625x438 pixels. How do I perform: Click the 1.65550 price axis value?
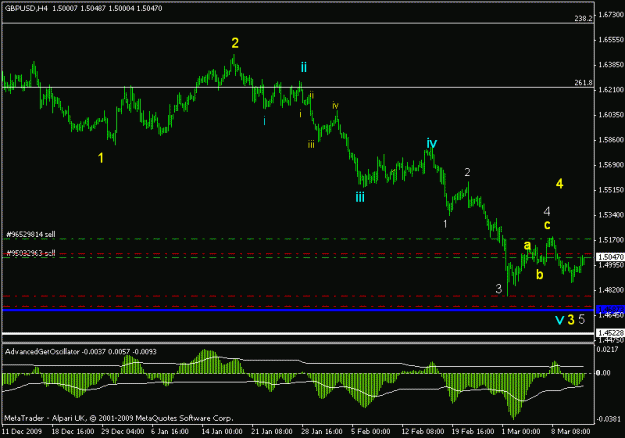coord(611,39)
